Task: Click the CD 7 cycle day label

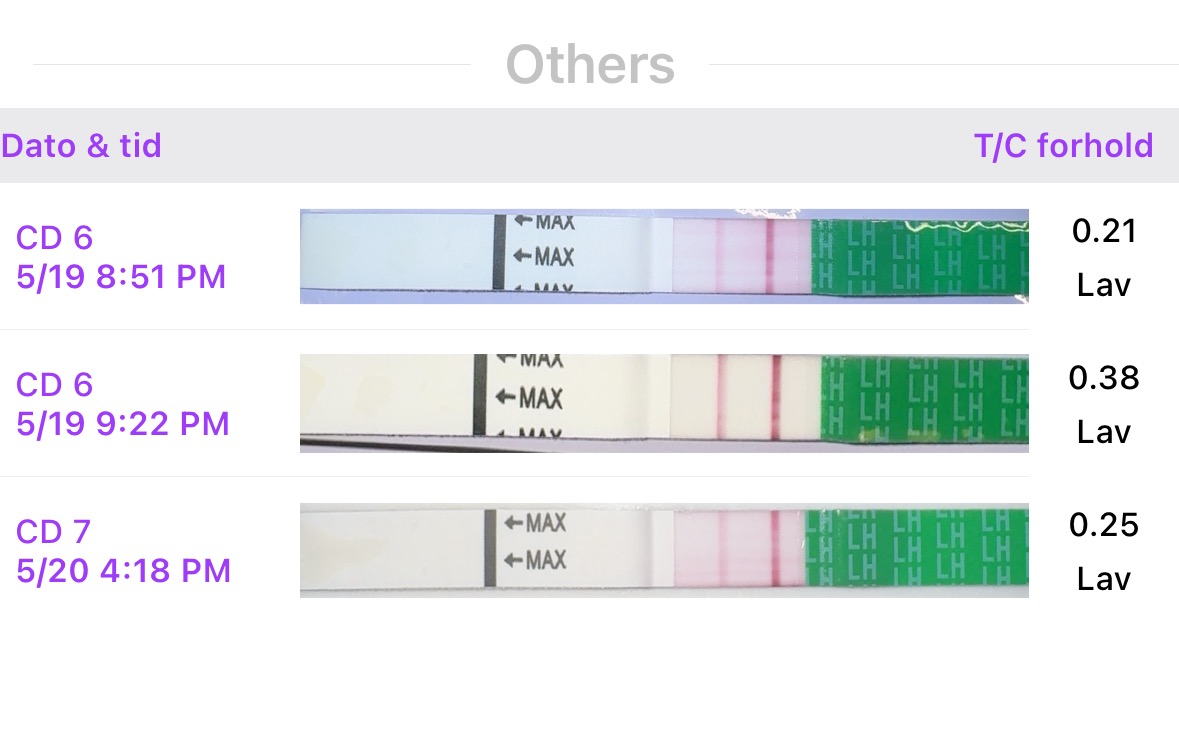Action: point(54,532)
